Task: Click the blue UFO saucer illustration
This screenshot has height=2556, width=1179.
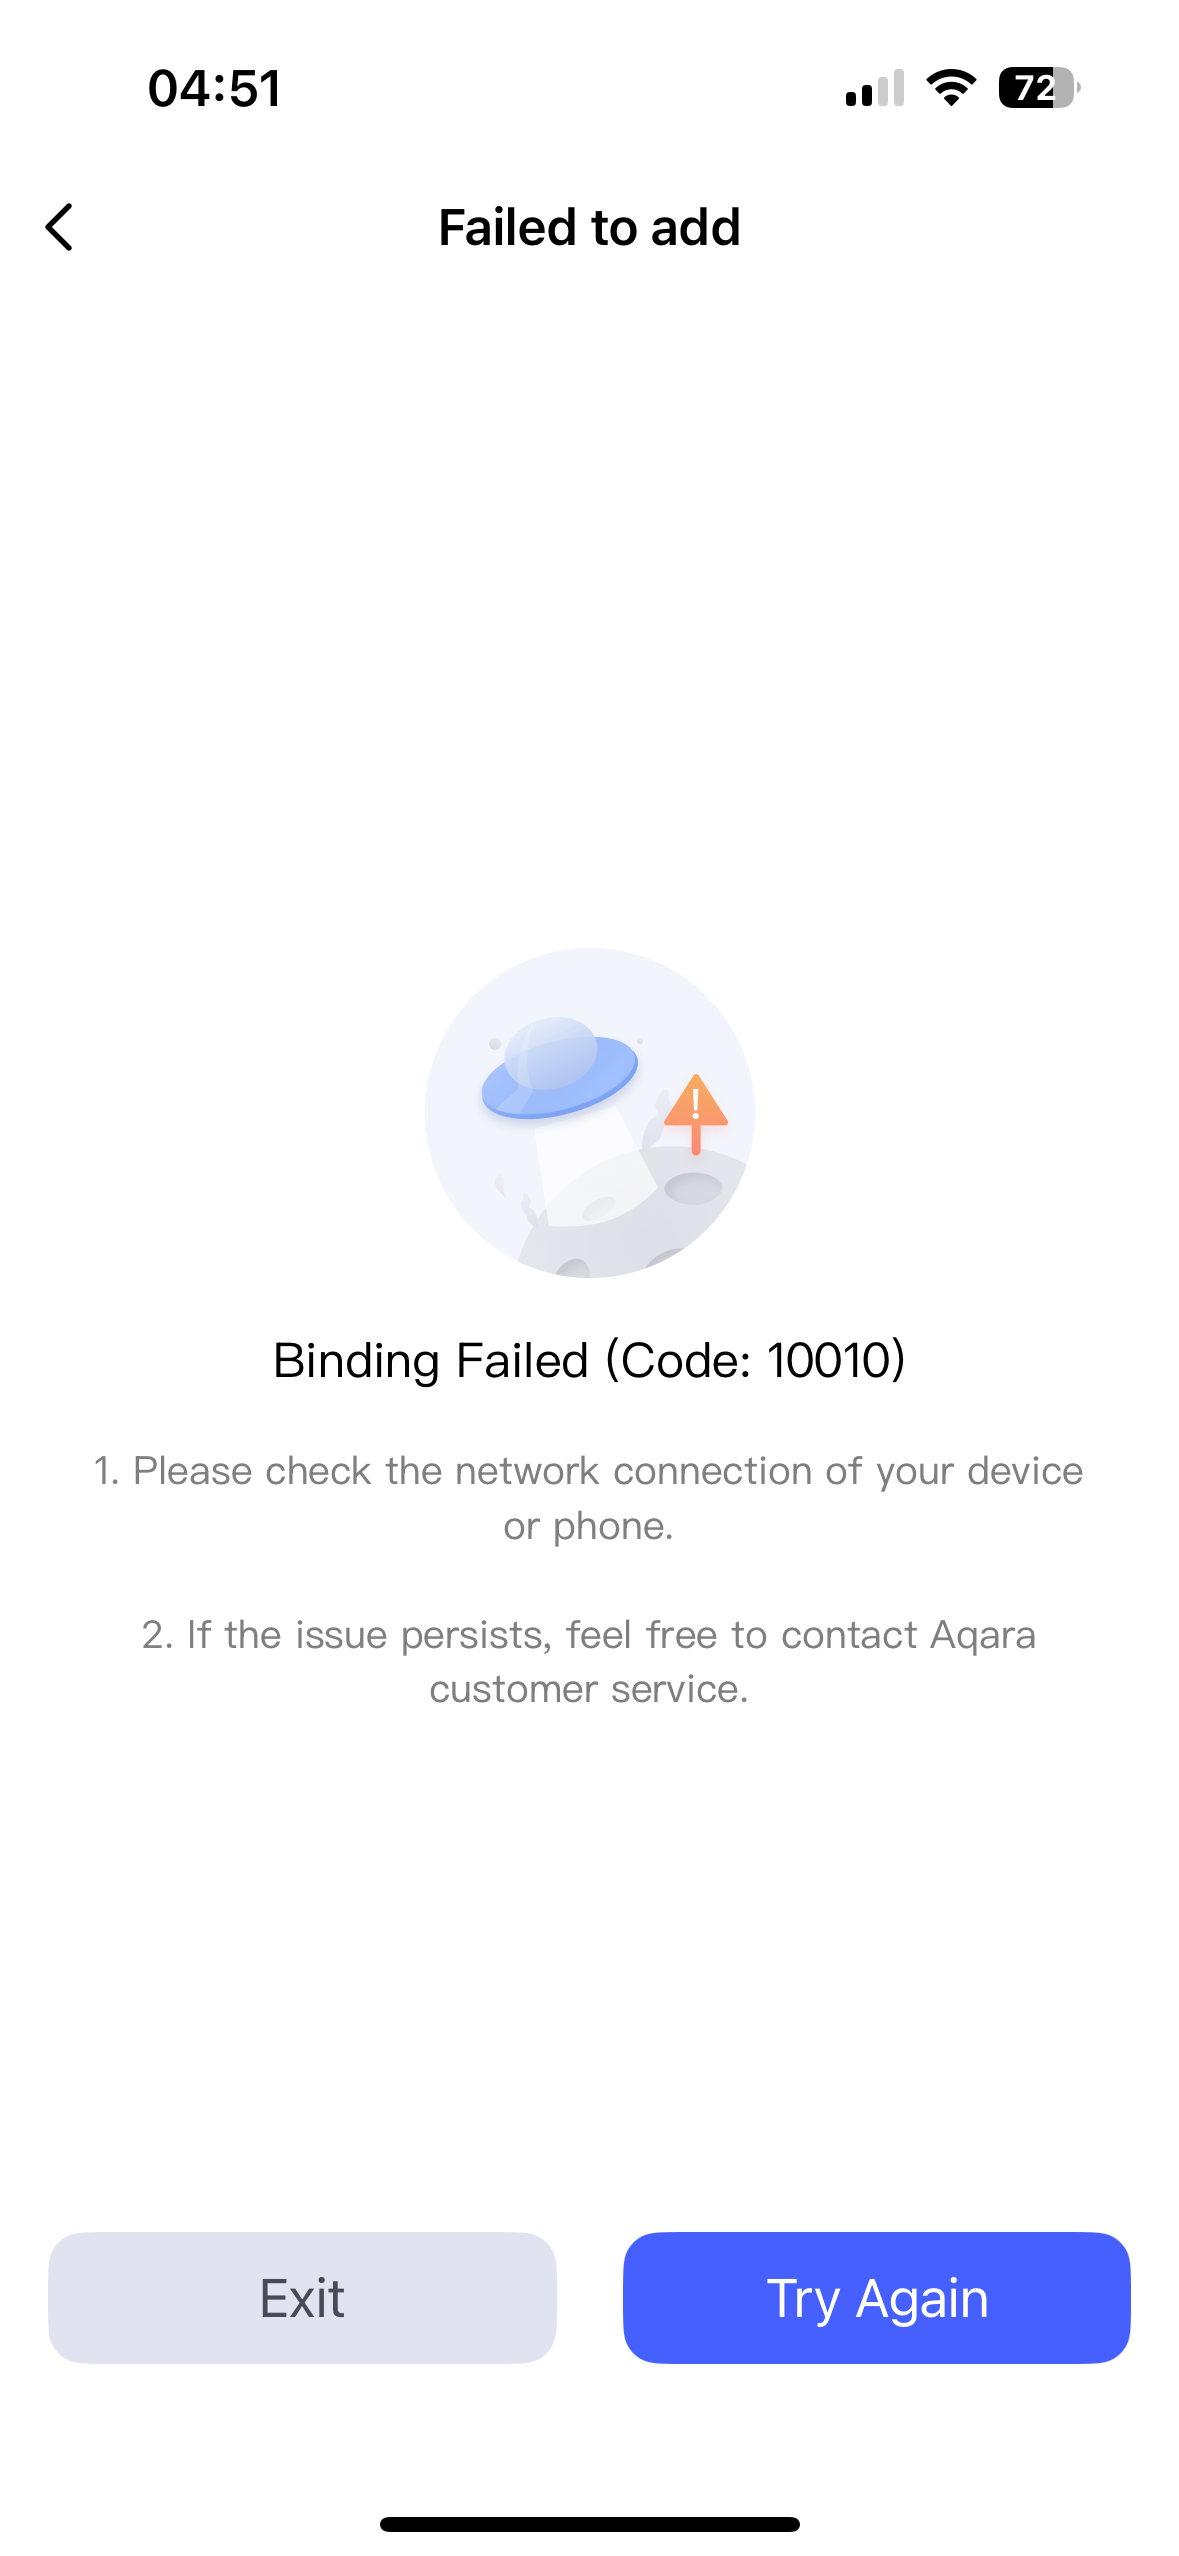Action: tap(559, 1072)
